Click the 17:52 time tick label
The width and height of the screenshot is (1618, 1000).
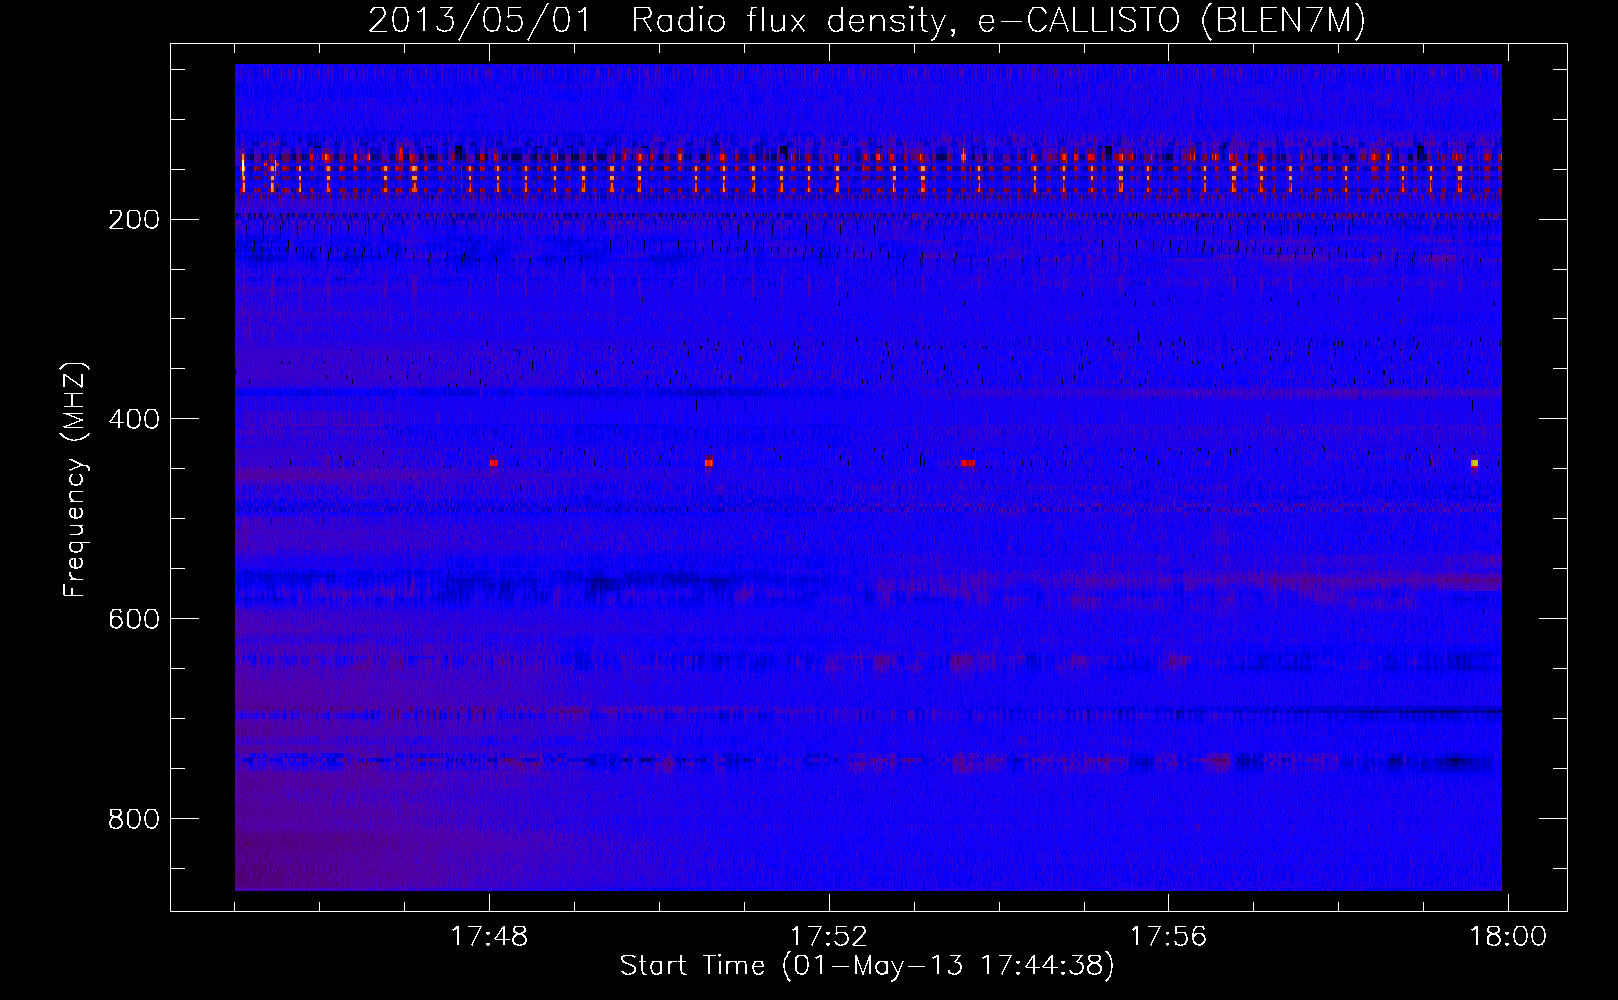click(829, 937)
